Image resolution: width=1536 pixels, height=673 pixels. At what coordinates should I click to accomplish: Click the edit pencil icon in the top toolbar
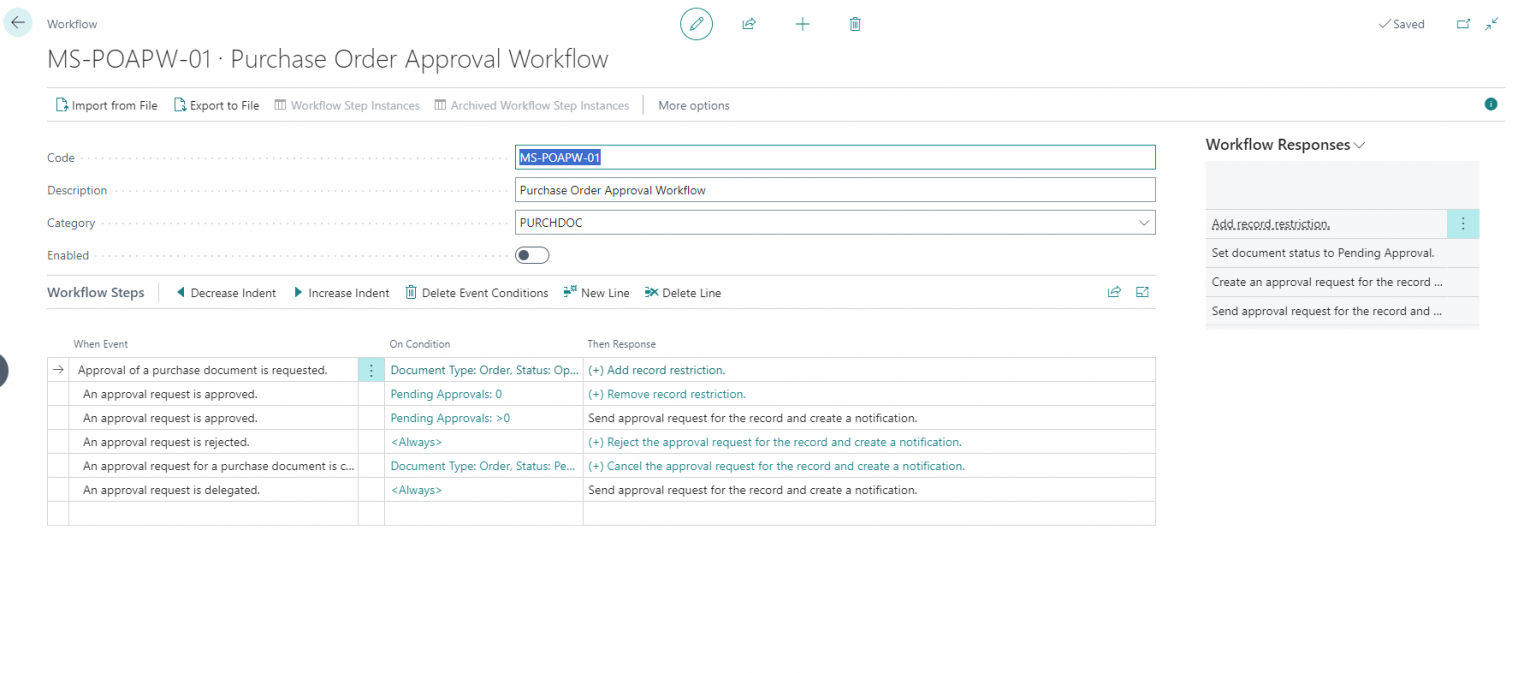696,23
